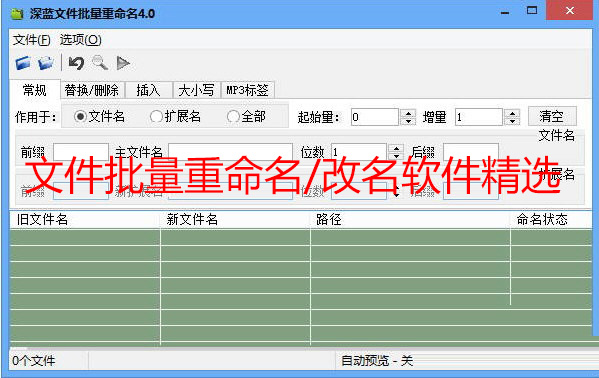Click the 新文件名 column header
This screenshot has height=378, width=599.
coord(235,220)
